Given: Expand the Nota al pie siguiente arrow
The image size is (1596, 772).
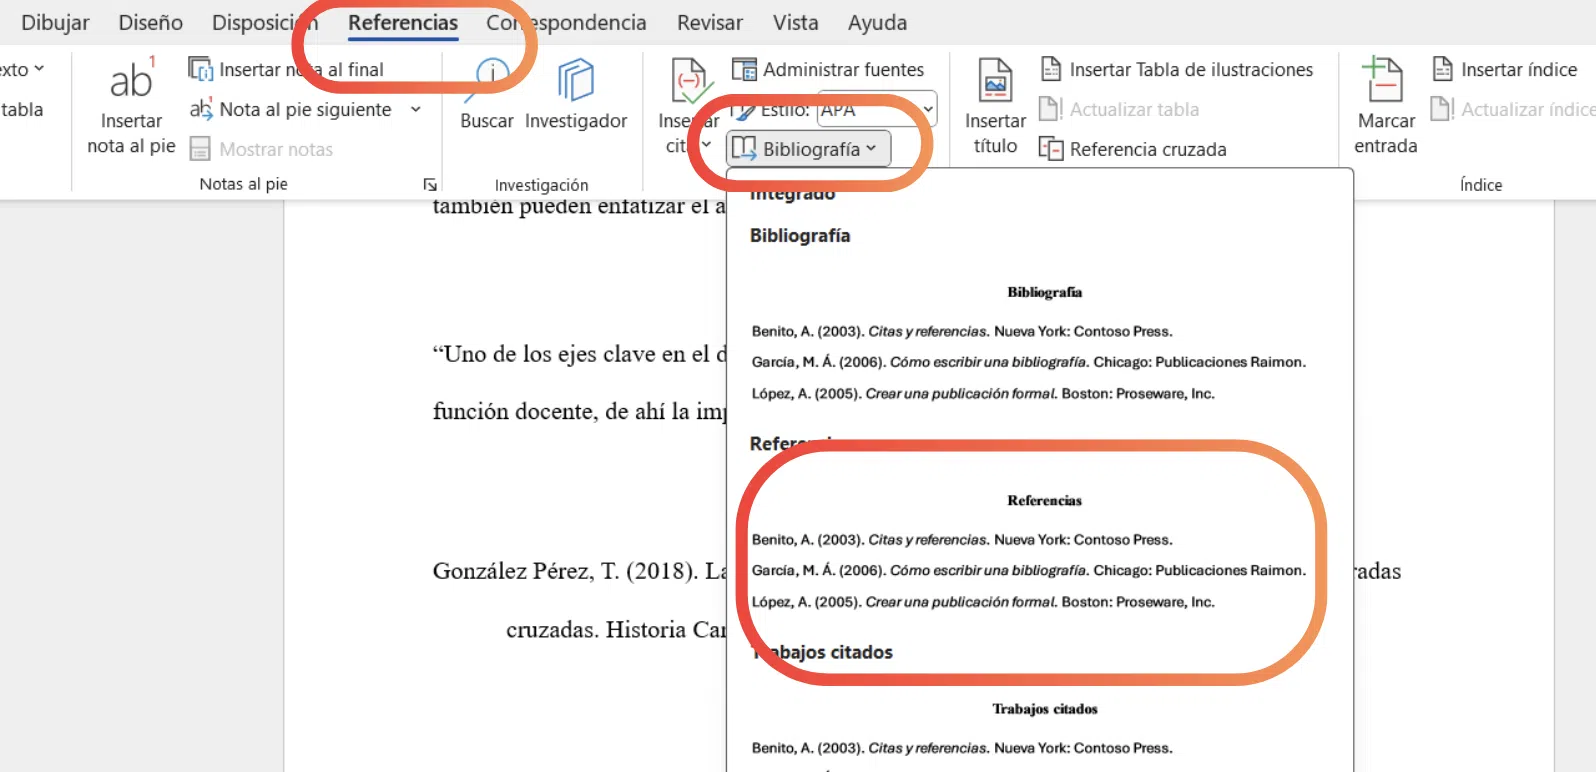Looking at the screenshot, I should (416, 109).
